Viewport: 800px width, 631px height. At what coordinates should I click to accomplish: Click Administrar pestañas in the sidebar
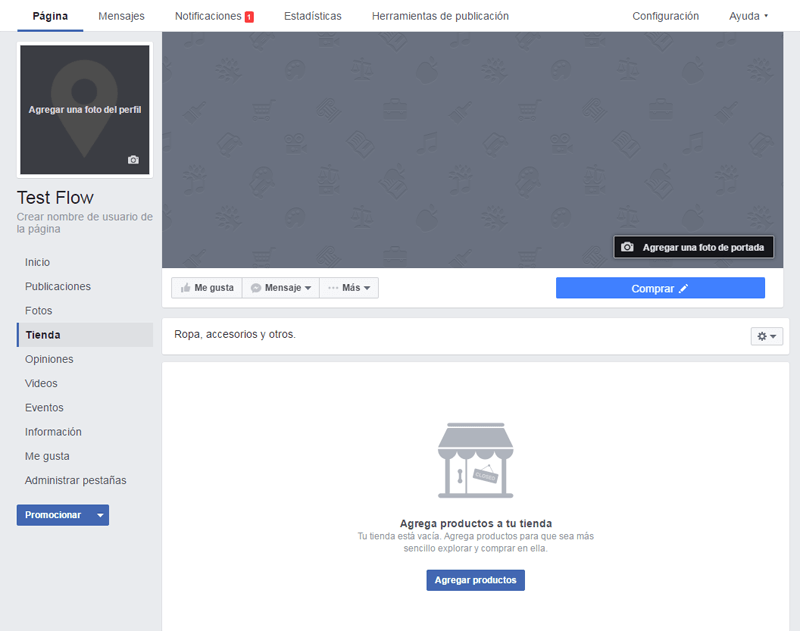coord(76,481)
